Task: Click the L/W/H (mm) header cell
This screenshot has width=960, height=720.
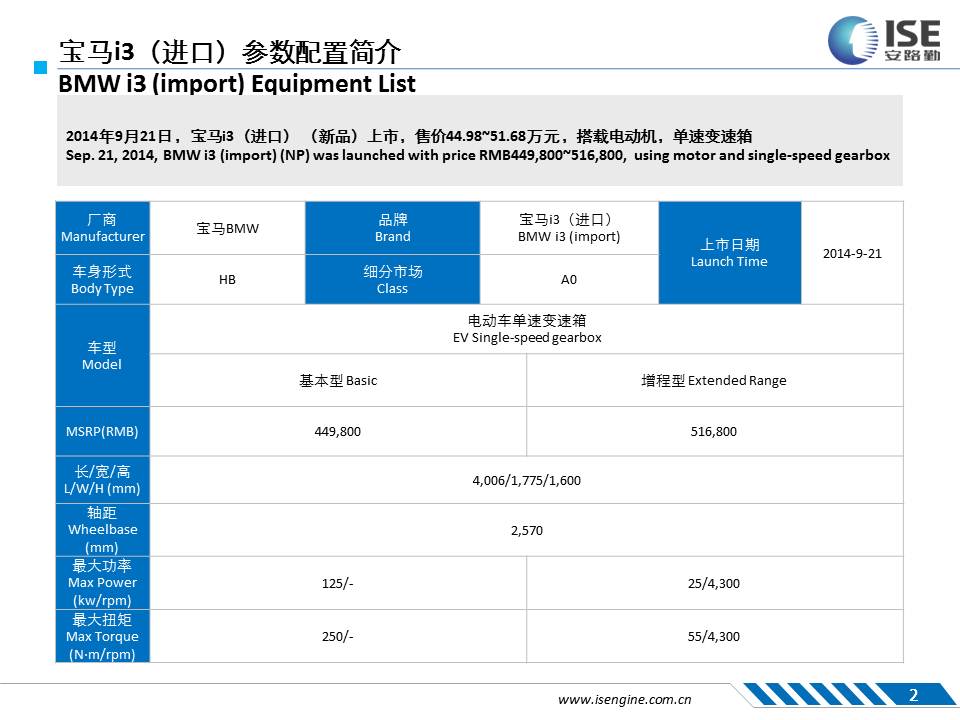Action: click(103, 480)
